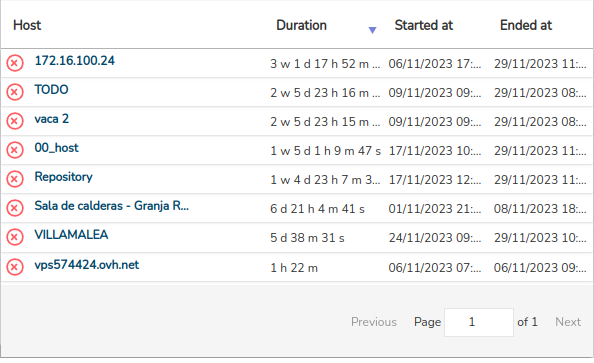594x363 pixels.
Task: Click the red error icon next to TODO
Action: click(15, 92)
